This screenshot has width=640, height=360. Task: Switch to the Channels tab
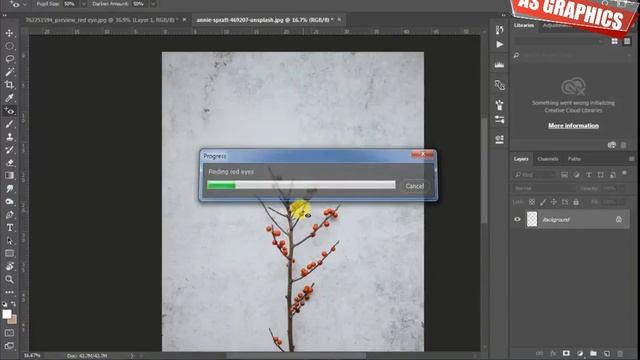548,159
